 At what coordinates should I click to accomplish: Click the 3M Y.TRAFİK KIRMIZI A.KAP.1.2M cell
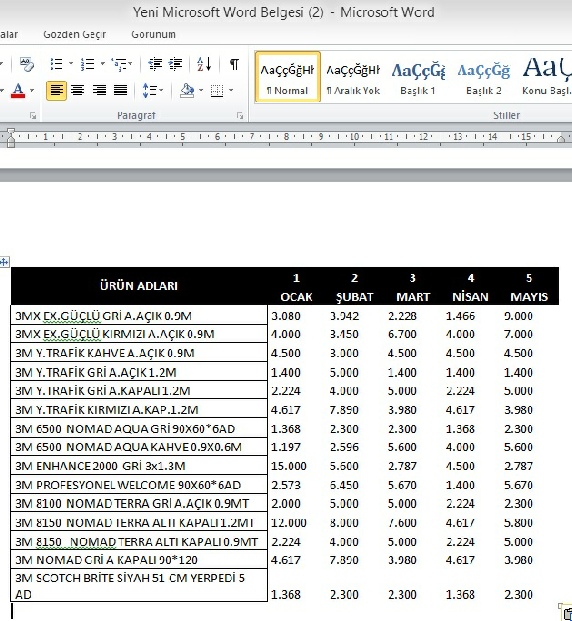coord(139,409)
